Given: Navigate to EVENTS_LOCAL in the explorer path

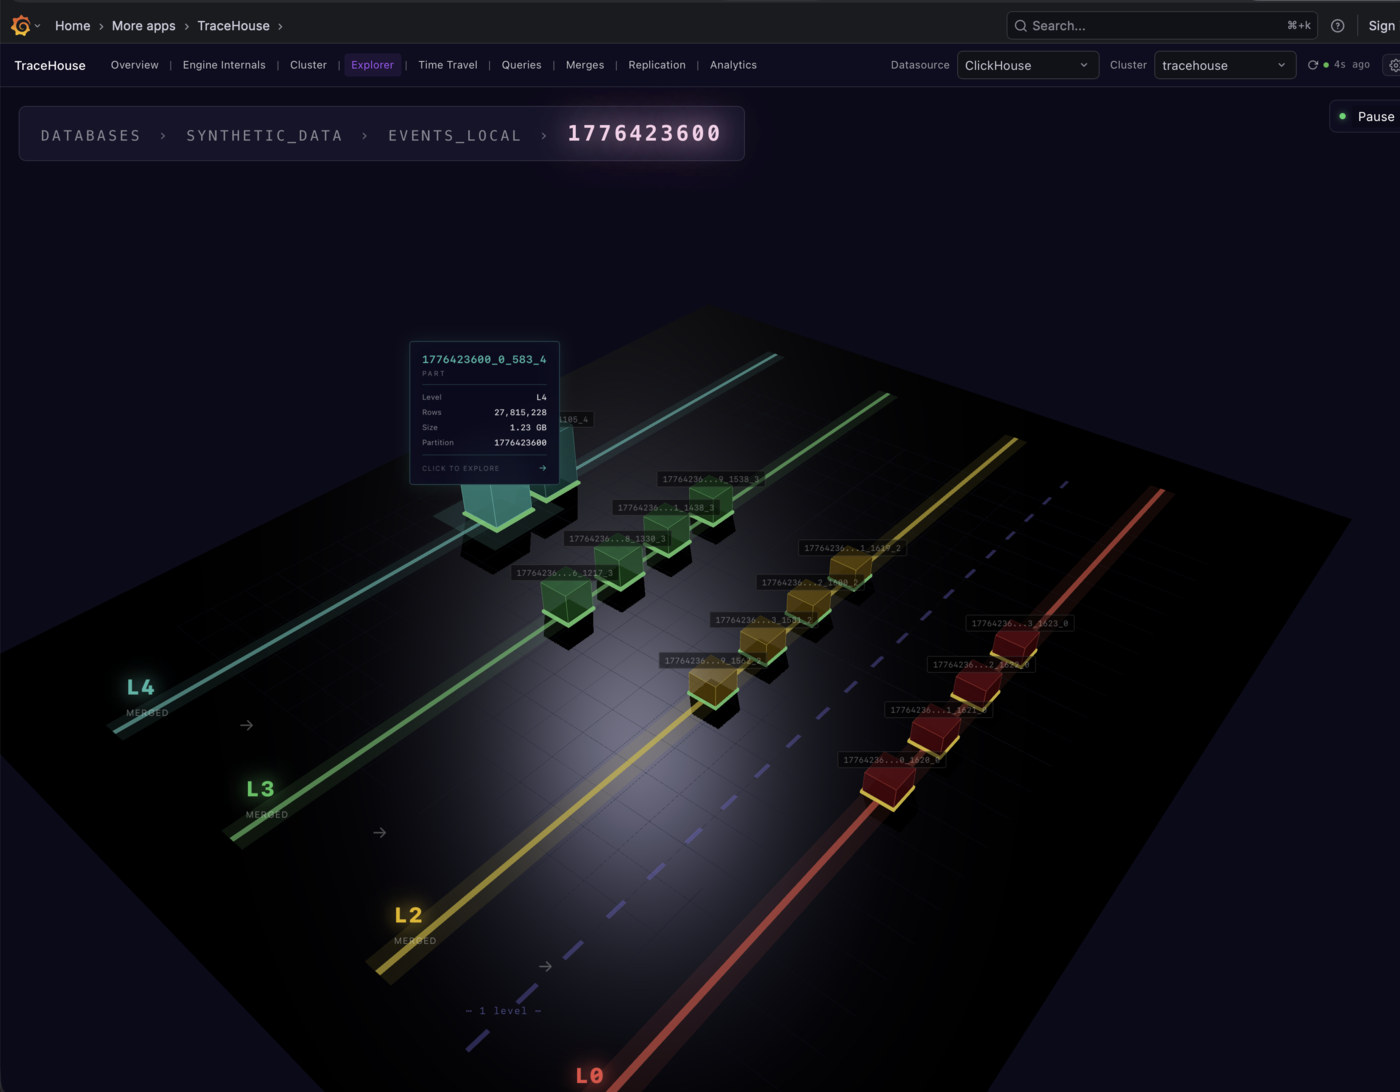Looking at the screenshot, I should click(455, 135).
